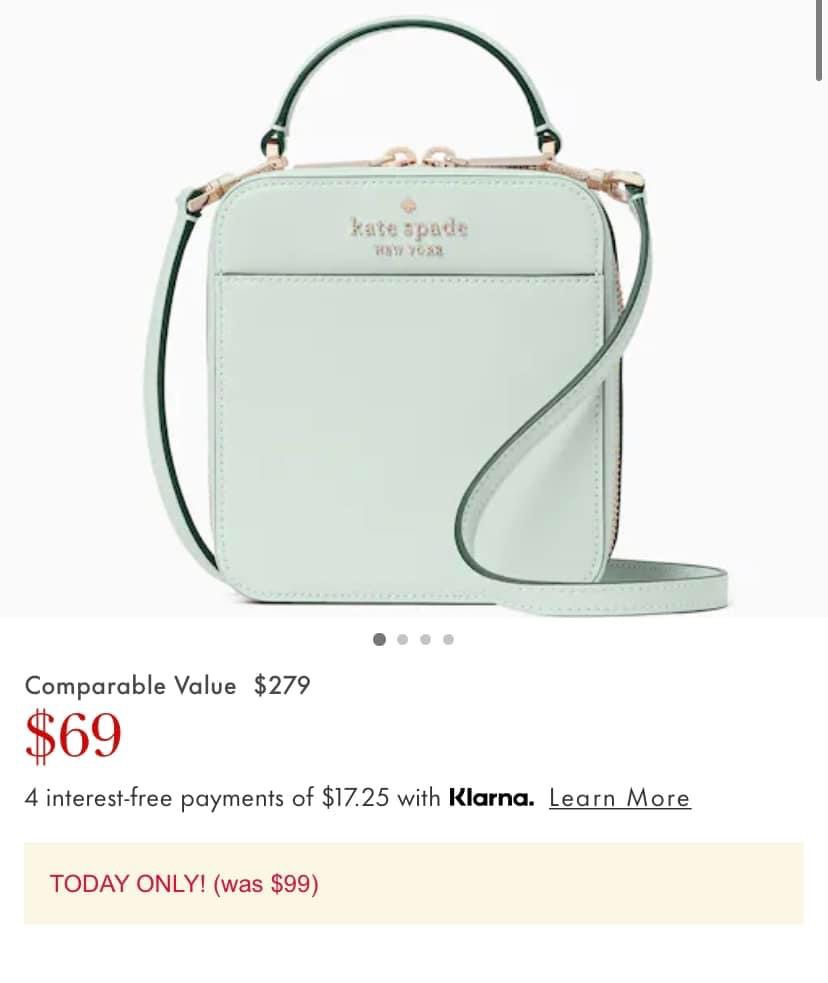Click the red $69 sale price

tap(73, 736)
